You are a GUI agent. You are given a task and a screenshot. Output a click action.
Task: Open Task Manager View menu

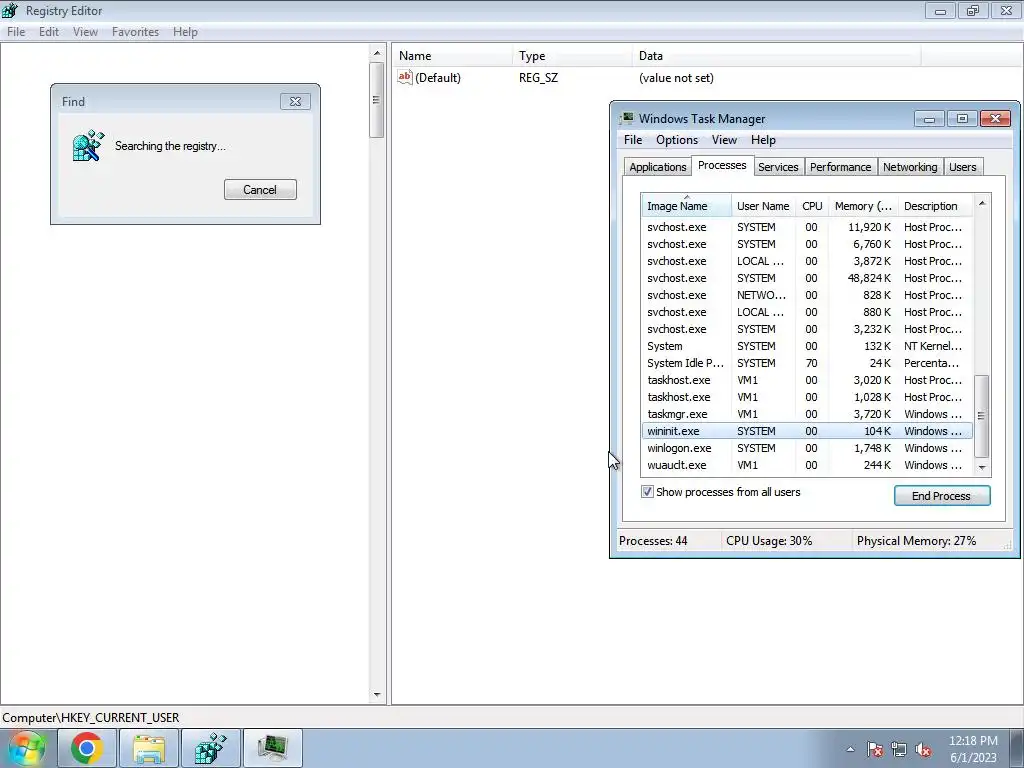click(724, 140)
